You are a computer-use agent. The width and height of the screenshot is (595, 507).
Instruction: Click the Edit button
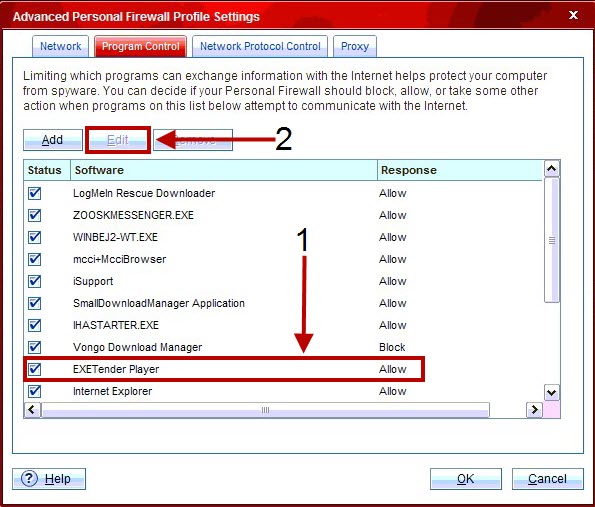click(x=118, y=140)
